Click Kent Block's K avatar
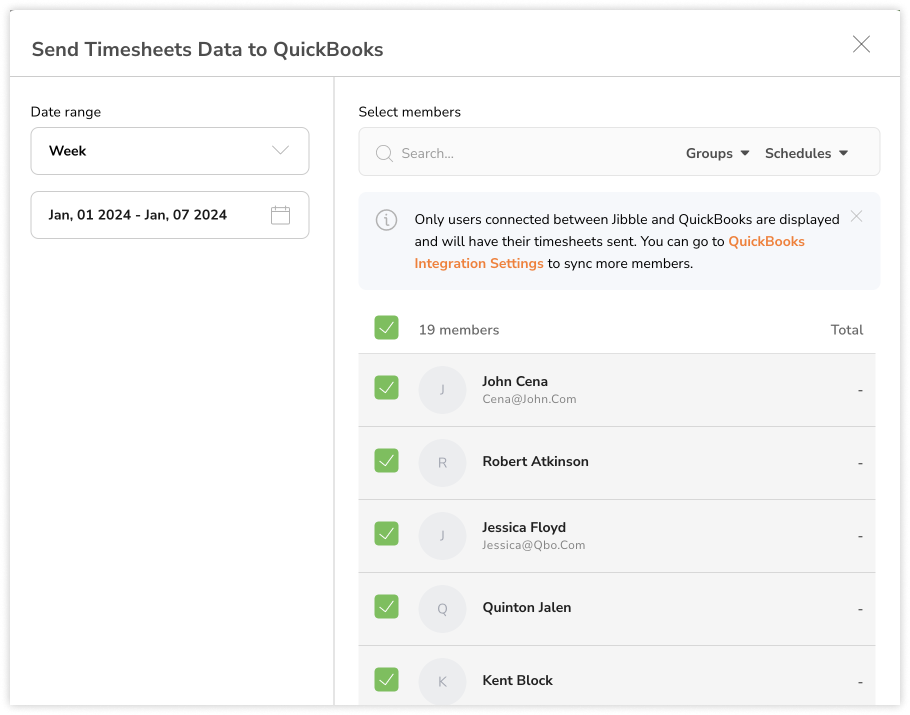Viewport: 910px width, 715px height. point(442,681)
